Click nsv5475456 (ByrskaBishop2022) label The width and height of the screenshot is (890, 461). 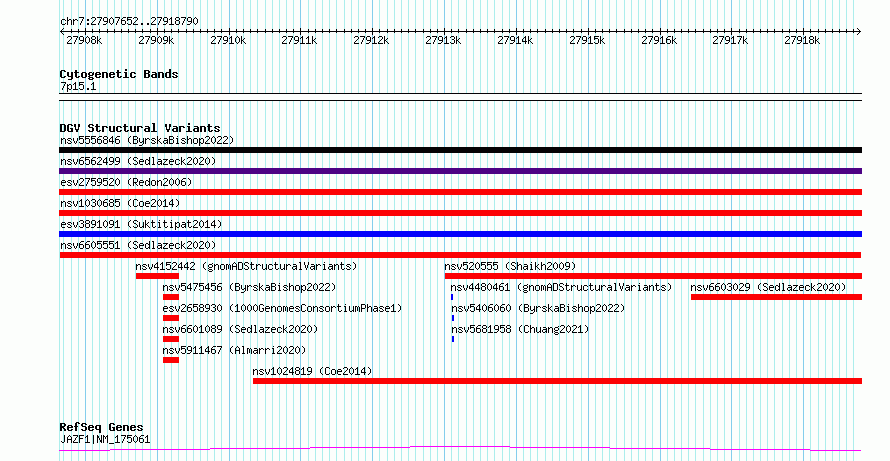click(x=249, y=287)
